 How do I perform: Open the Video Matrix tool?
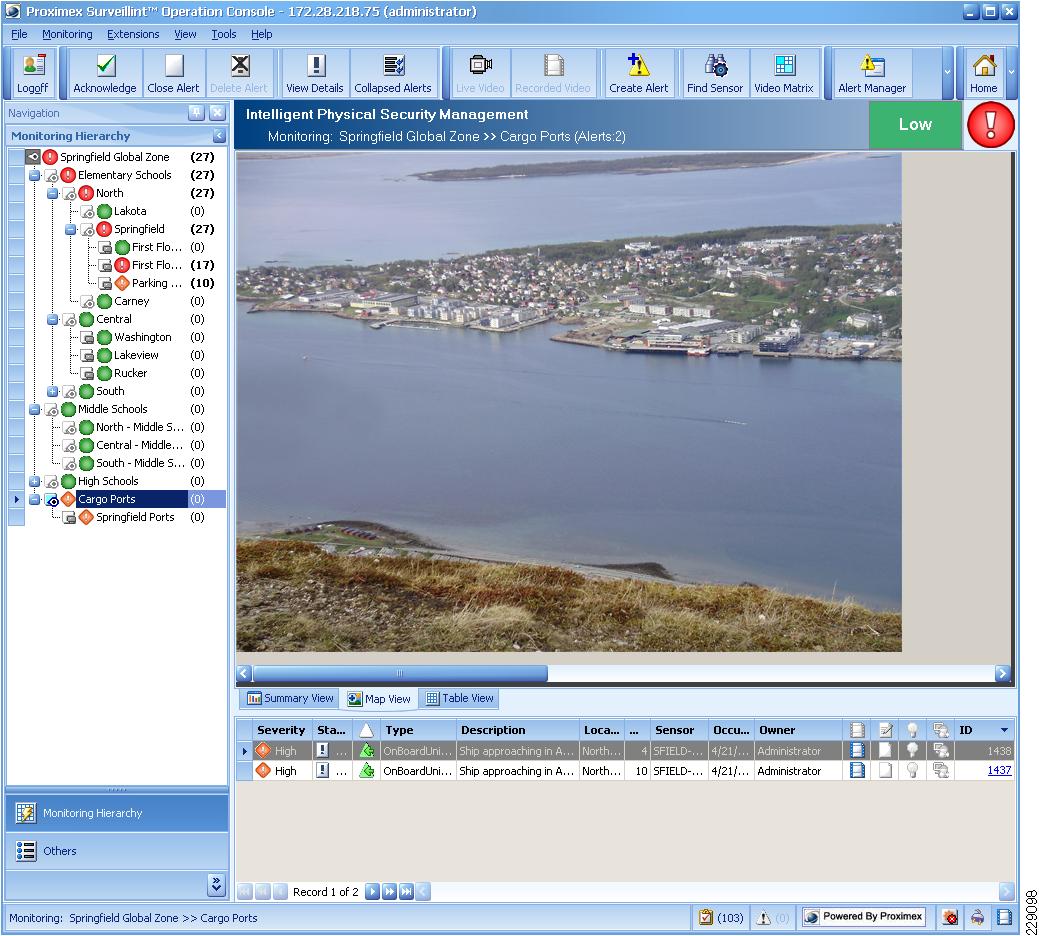click(784, 73)
